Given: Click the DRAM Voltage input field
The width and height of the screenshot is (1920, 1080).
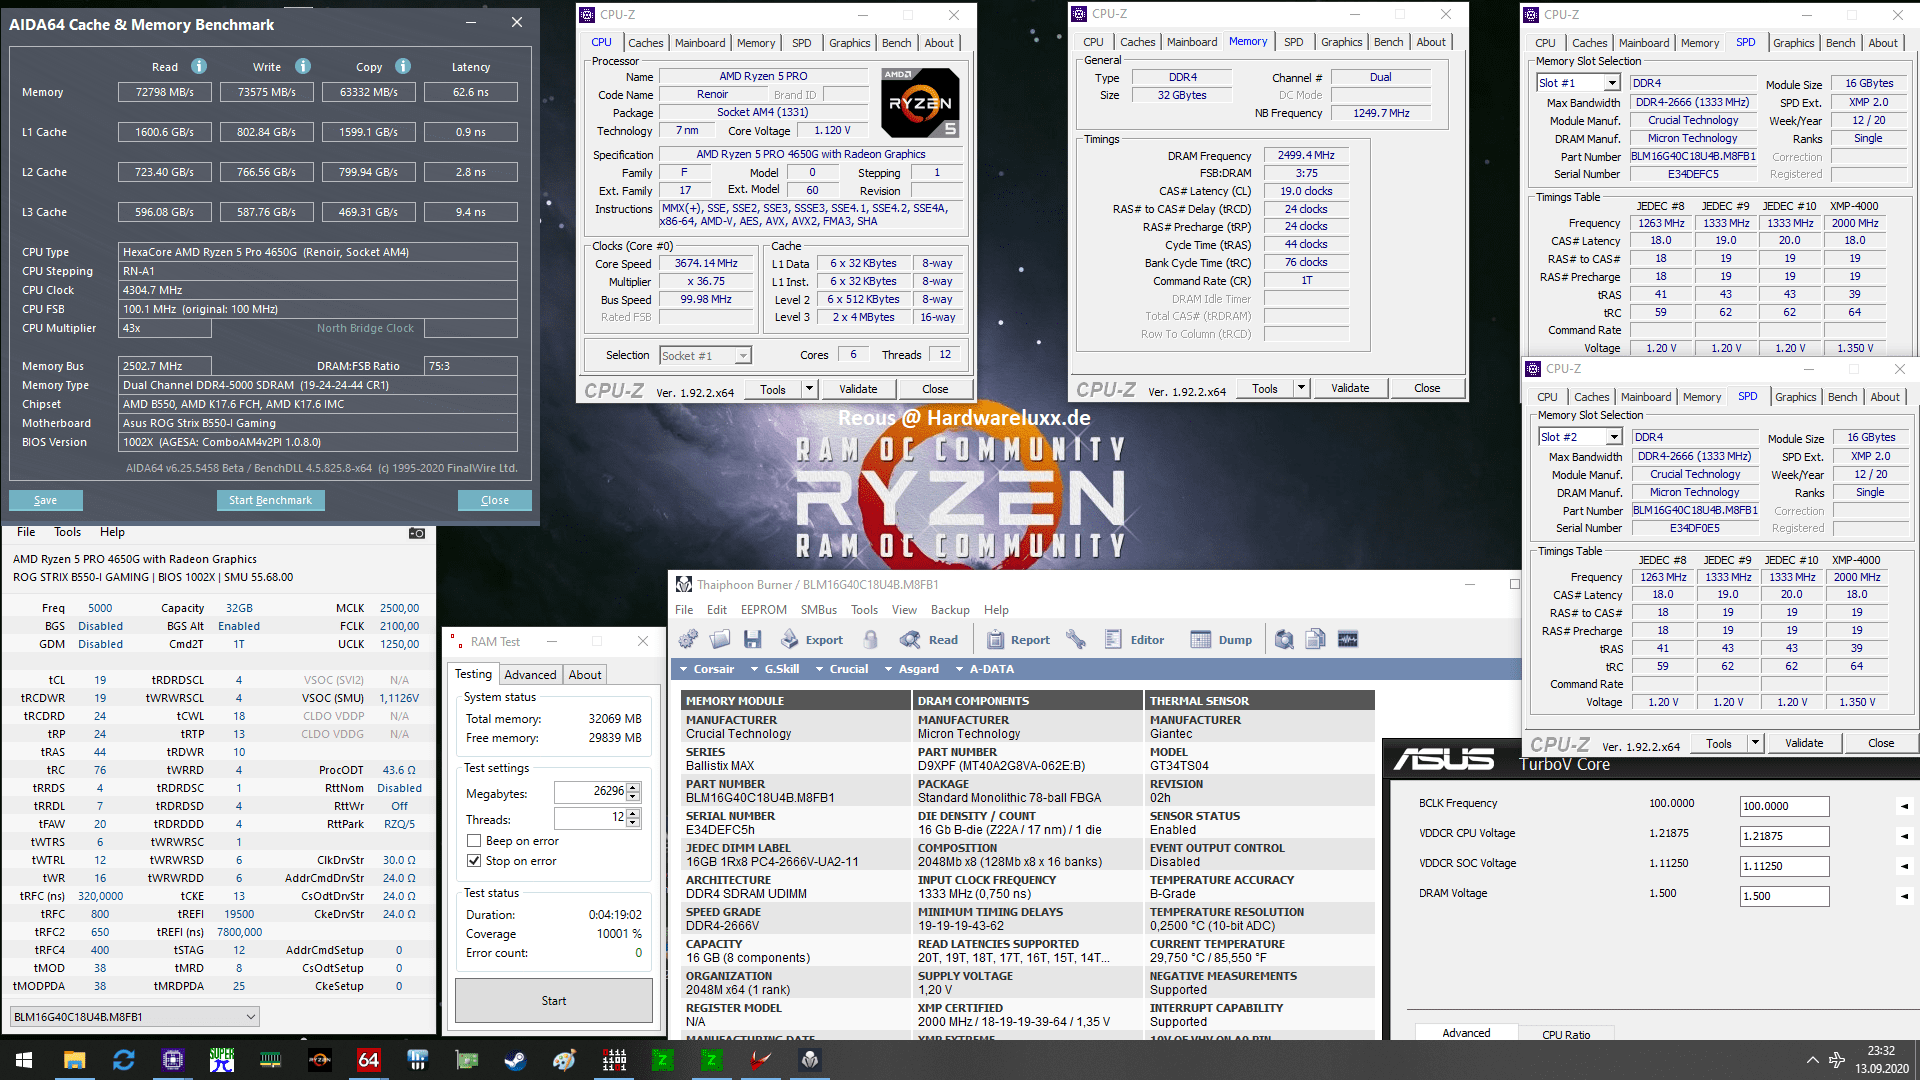Looking at the screenshot, I should click(1785, 896).
